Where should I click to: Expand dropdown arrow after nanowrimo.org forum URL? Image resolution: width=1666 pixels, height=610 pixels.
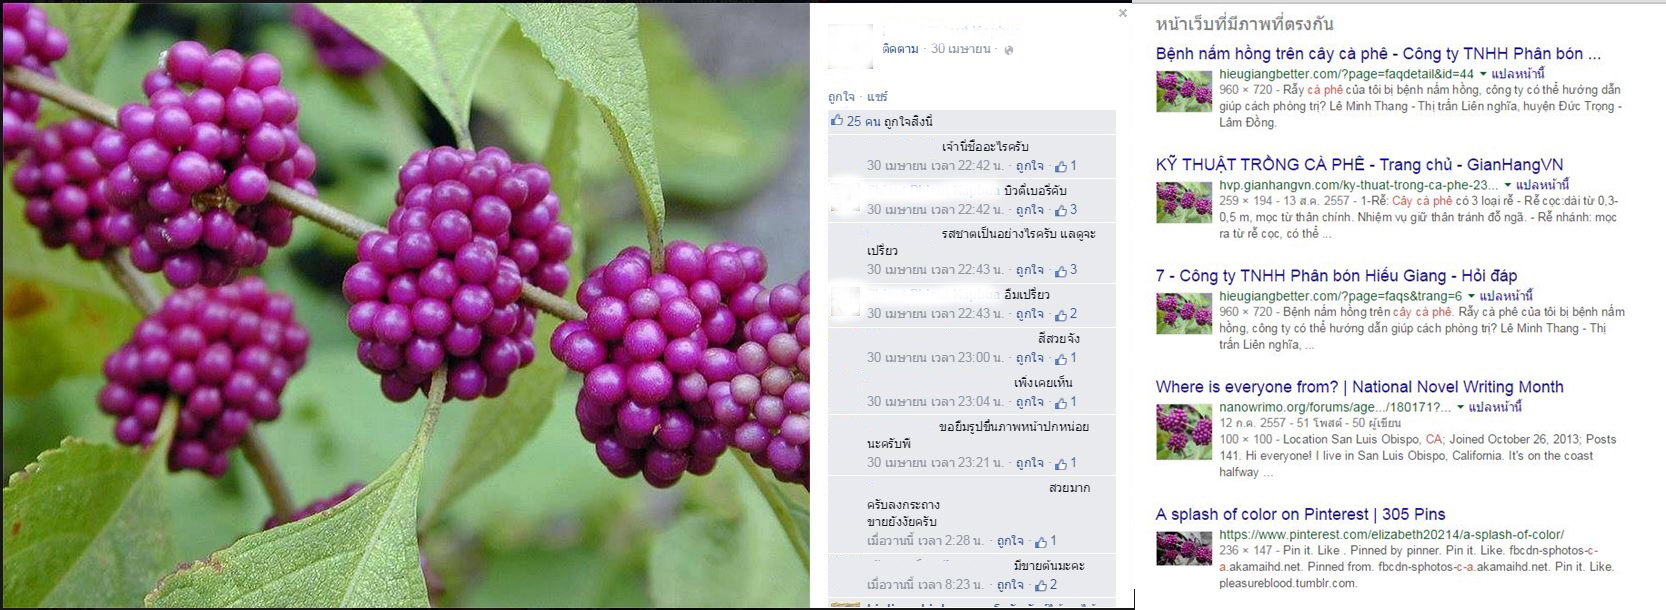1460,407
